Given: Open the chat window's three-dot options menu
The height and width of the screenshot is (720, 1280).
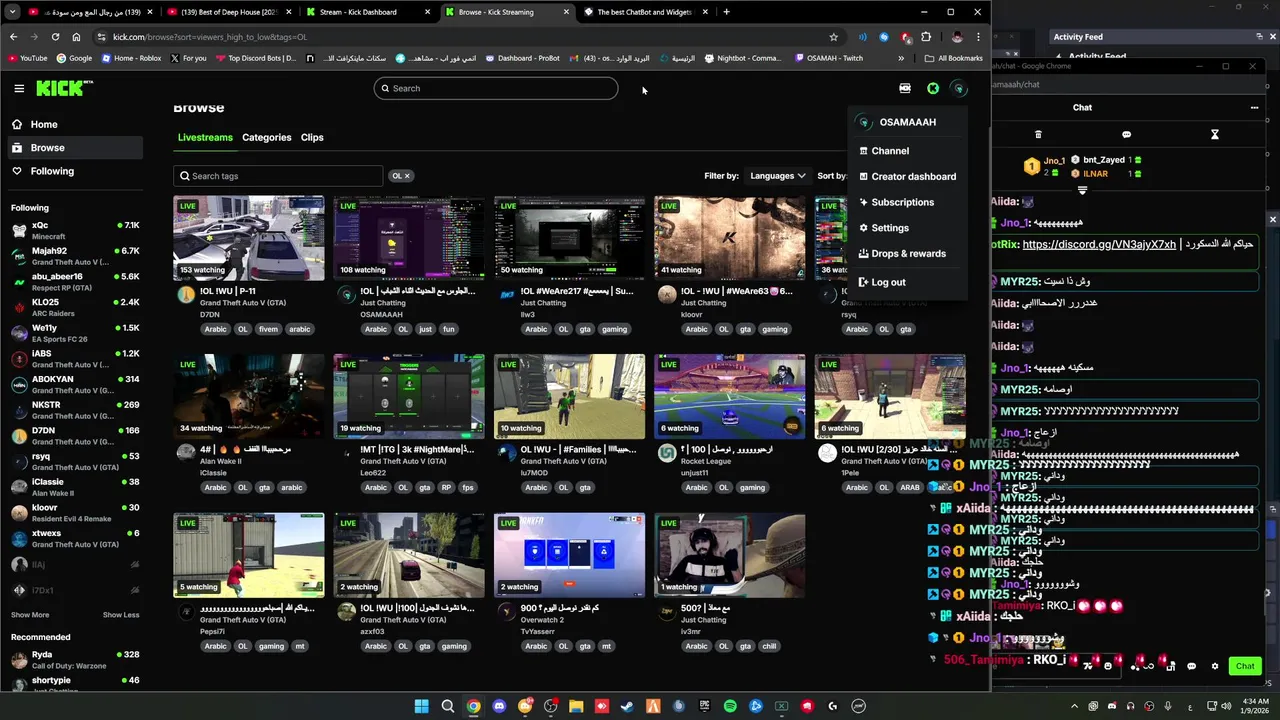Looking at the screenshot, I should pyautogui.click(x=1254, y=107).
